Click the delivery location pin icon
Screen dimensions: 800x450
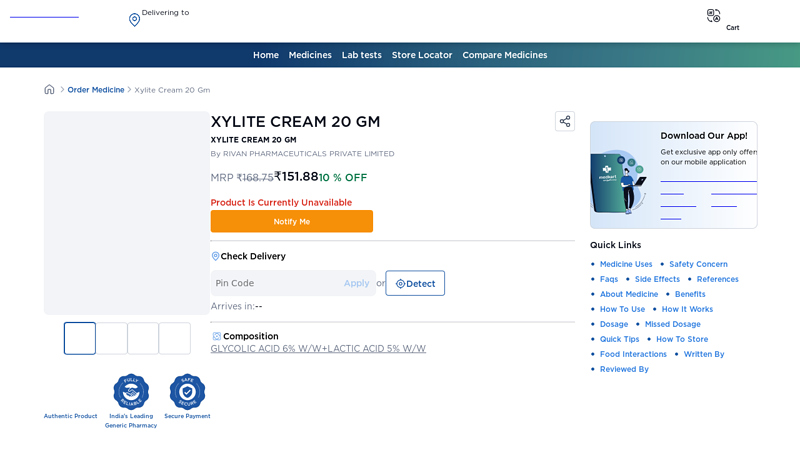point(134,20)
